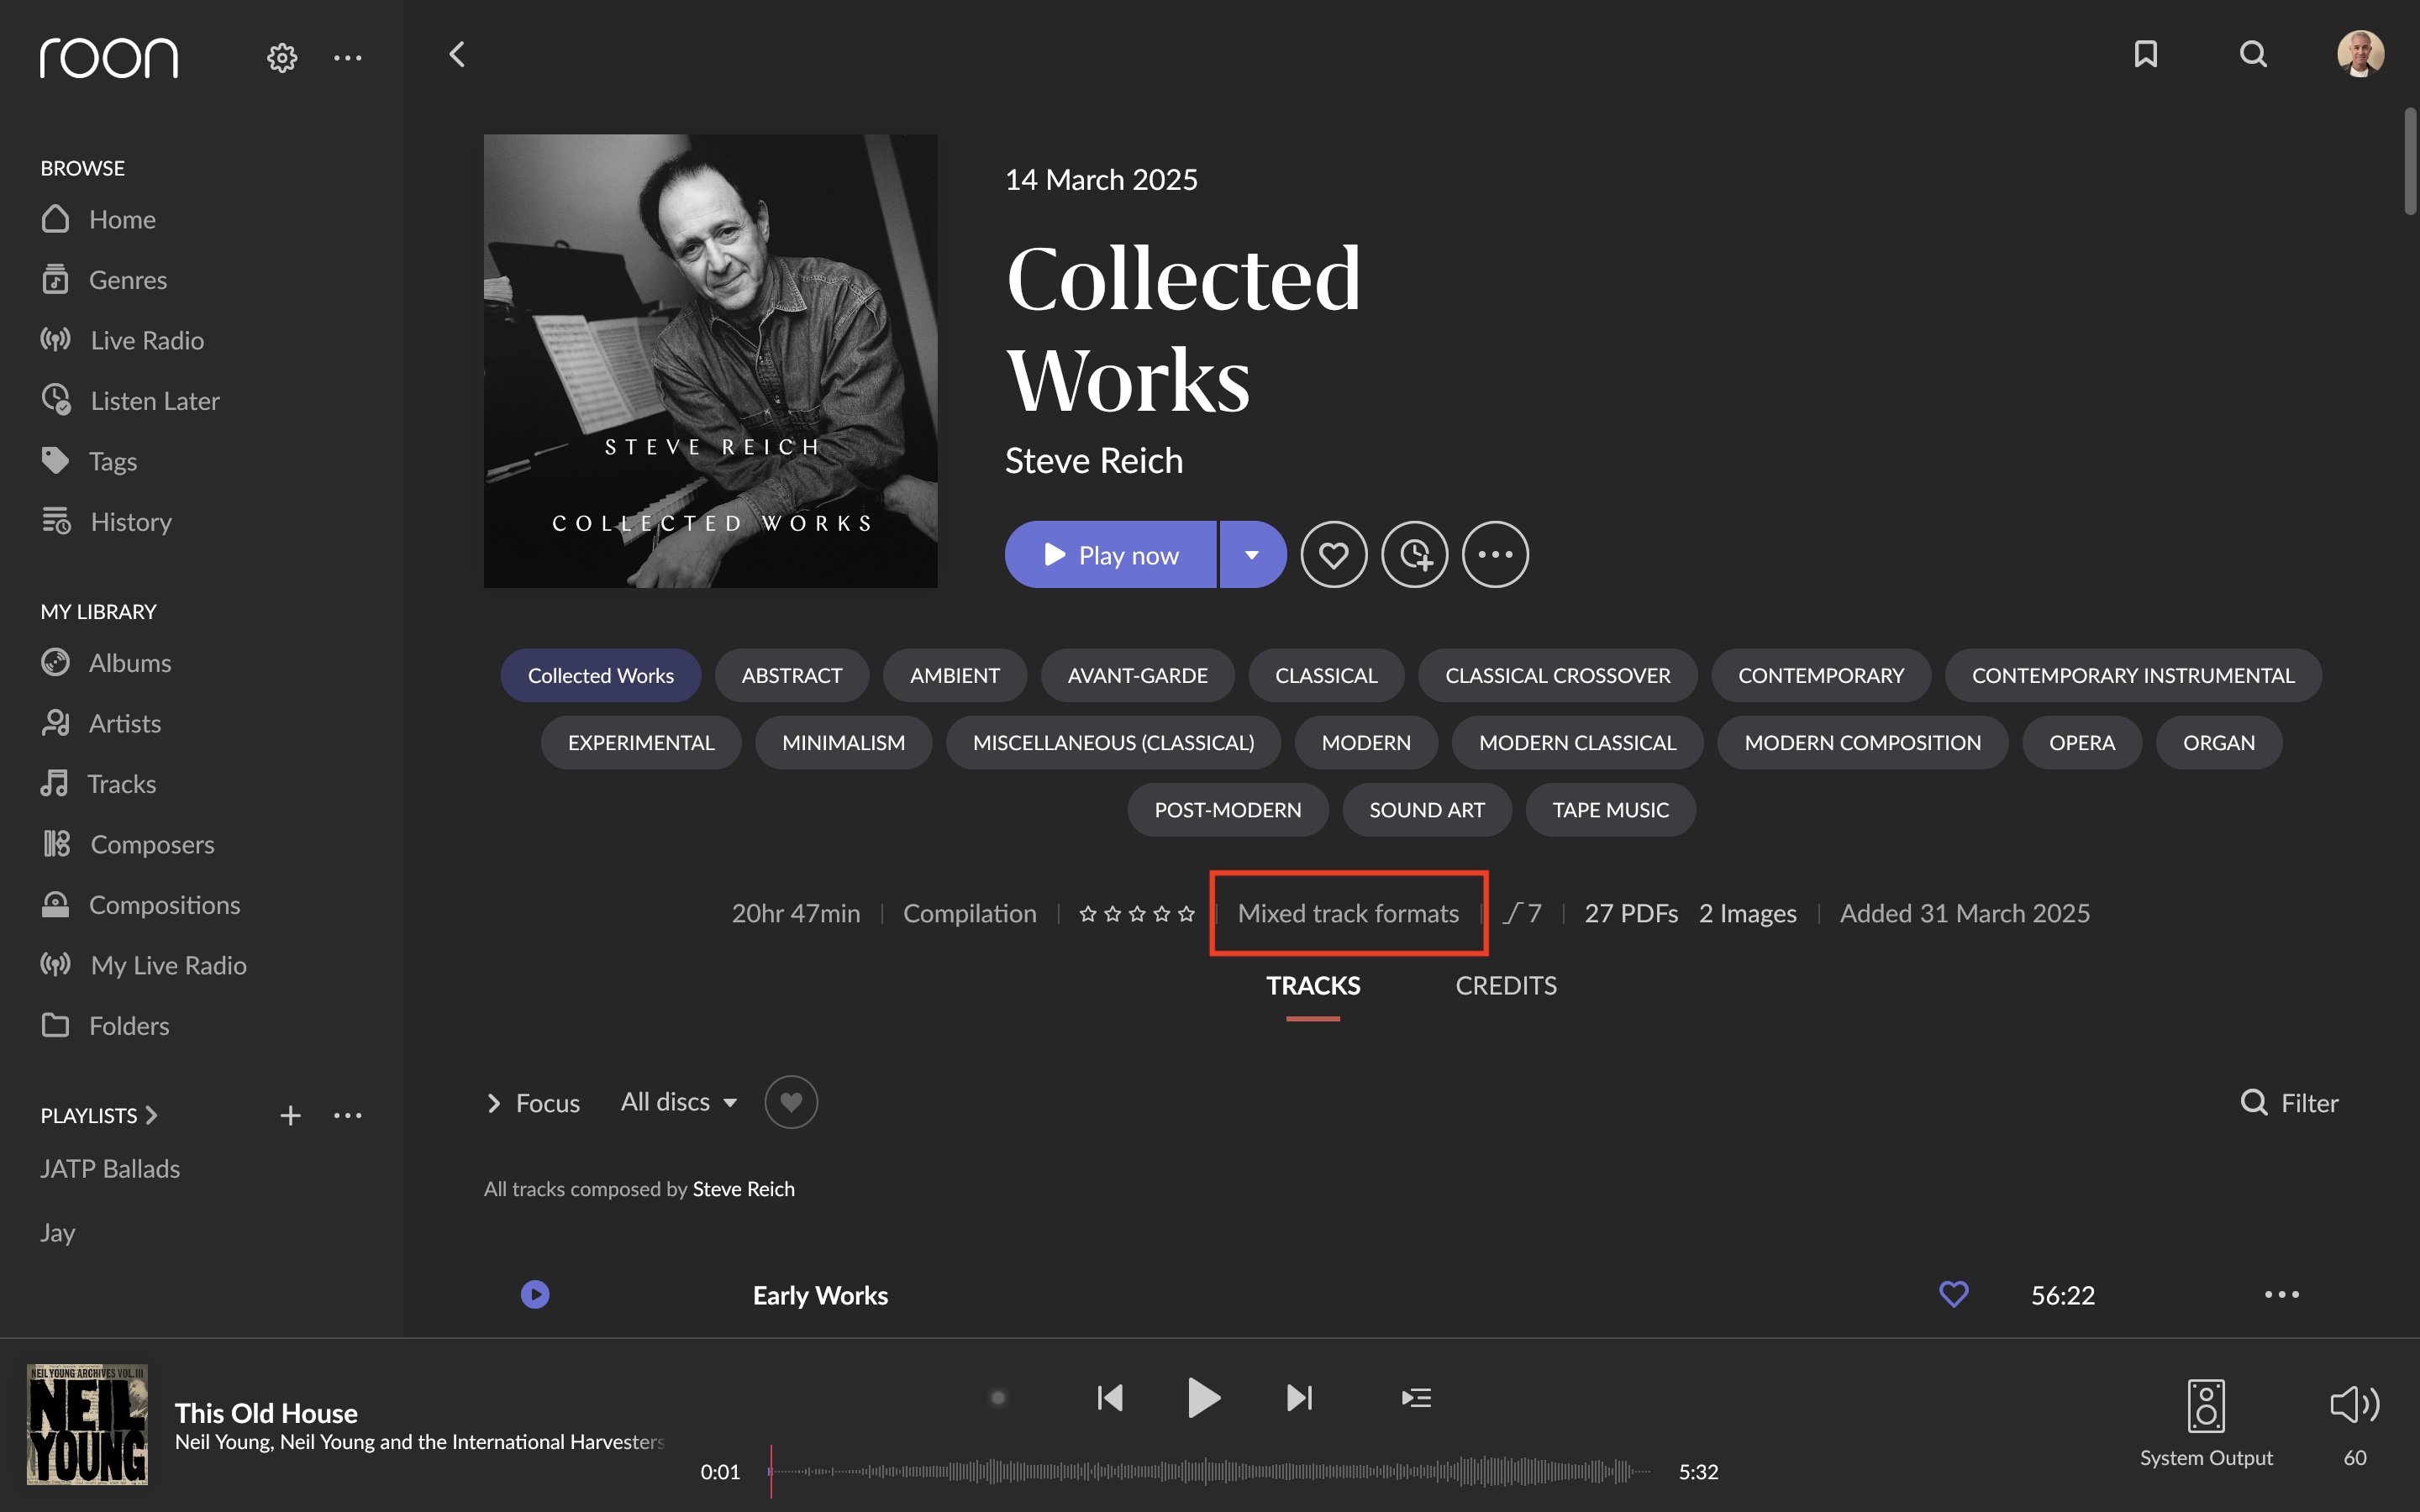Skip to next track
The height and width of the screenshot is (1512, 2420).
[x=1299, y=1398]
